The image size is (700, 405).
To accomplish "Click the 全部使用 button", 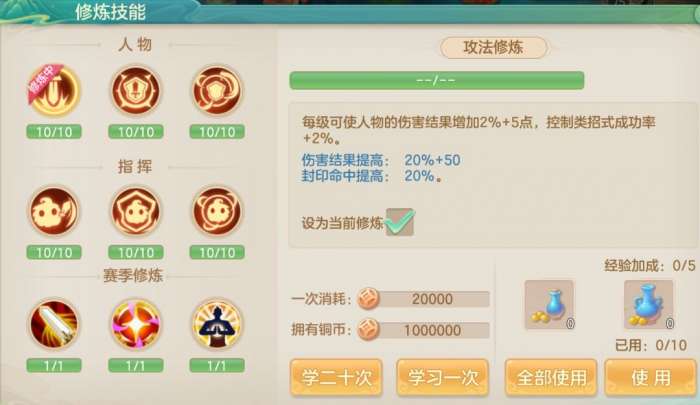I will point(551,378).
